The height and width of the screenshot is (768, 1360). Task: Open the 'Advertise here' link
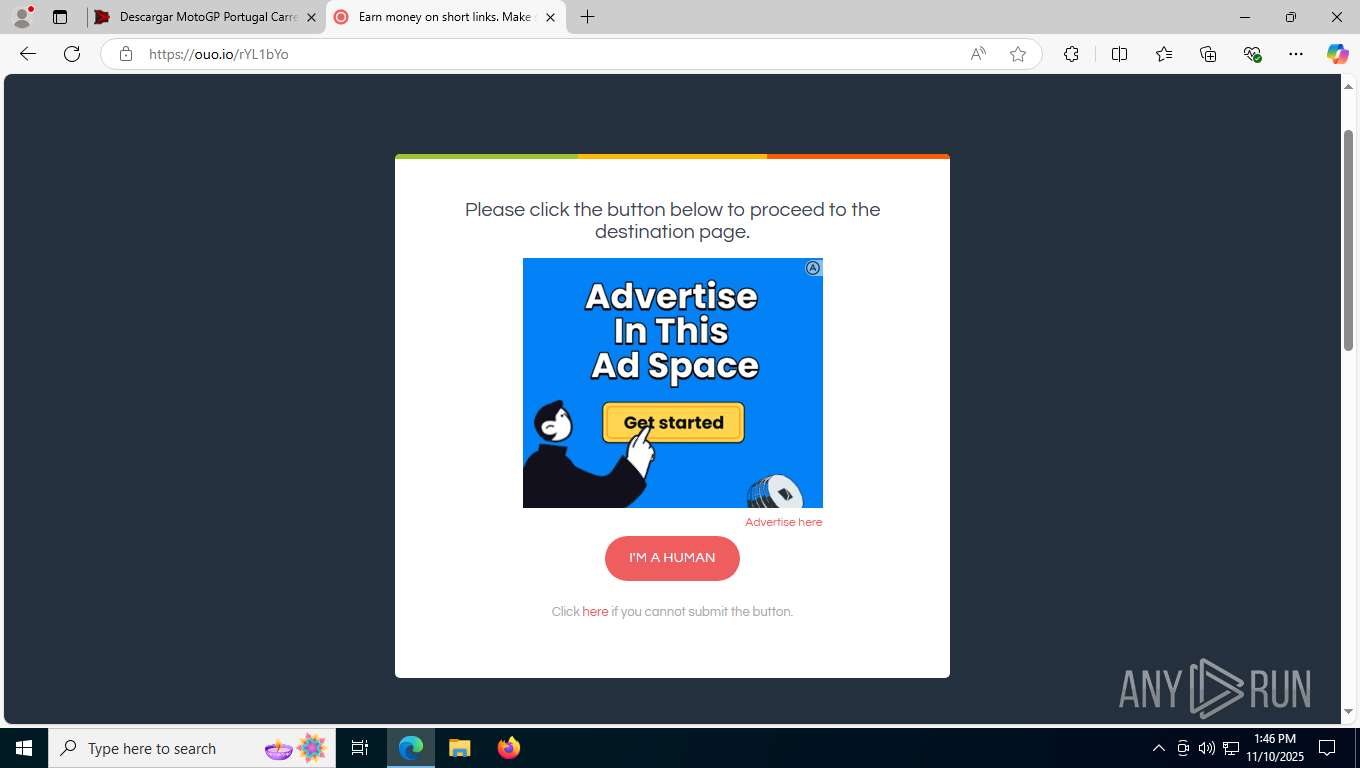[x=783, y=522]
